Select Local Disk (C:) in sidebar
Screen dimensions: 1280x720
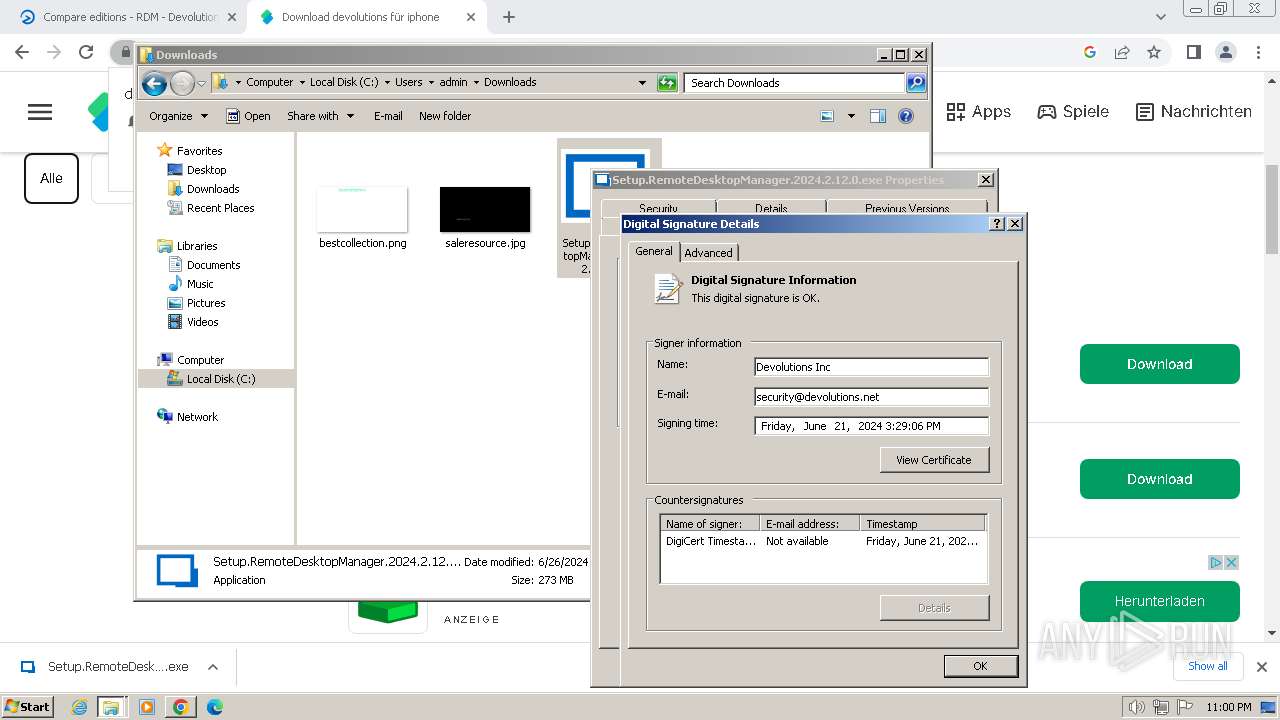coord(220,379)
